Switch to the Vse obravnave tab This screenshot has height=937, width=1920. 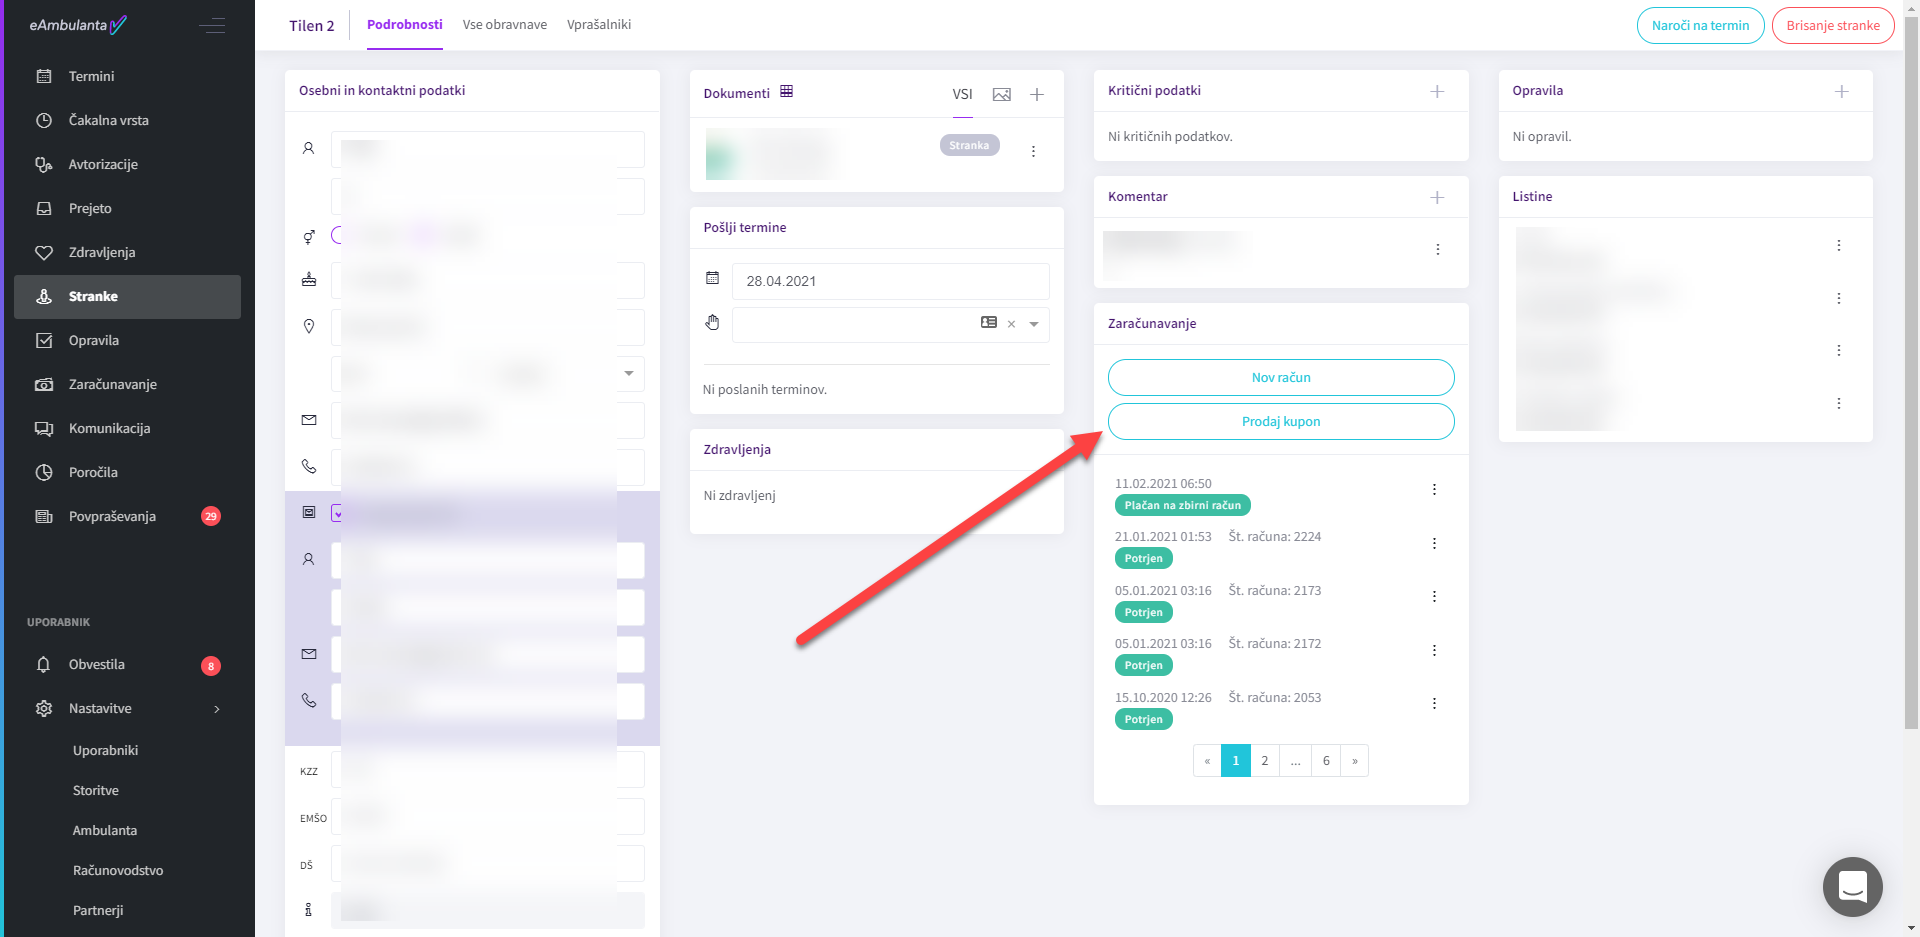504,25
